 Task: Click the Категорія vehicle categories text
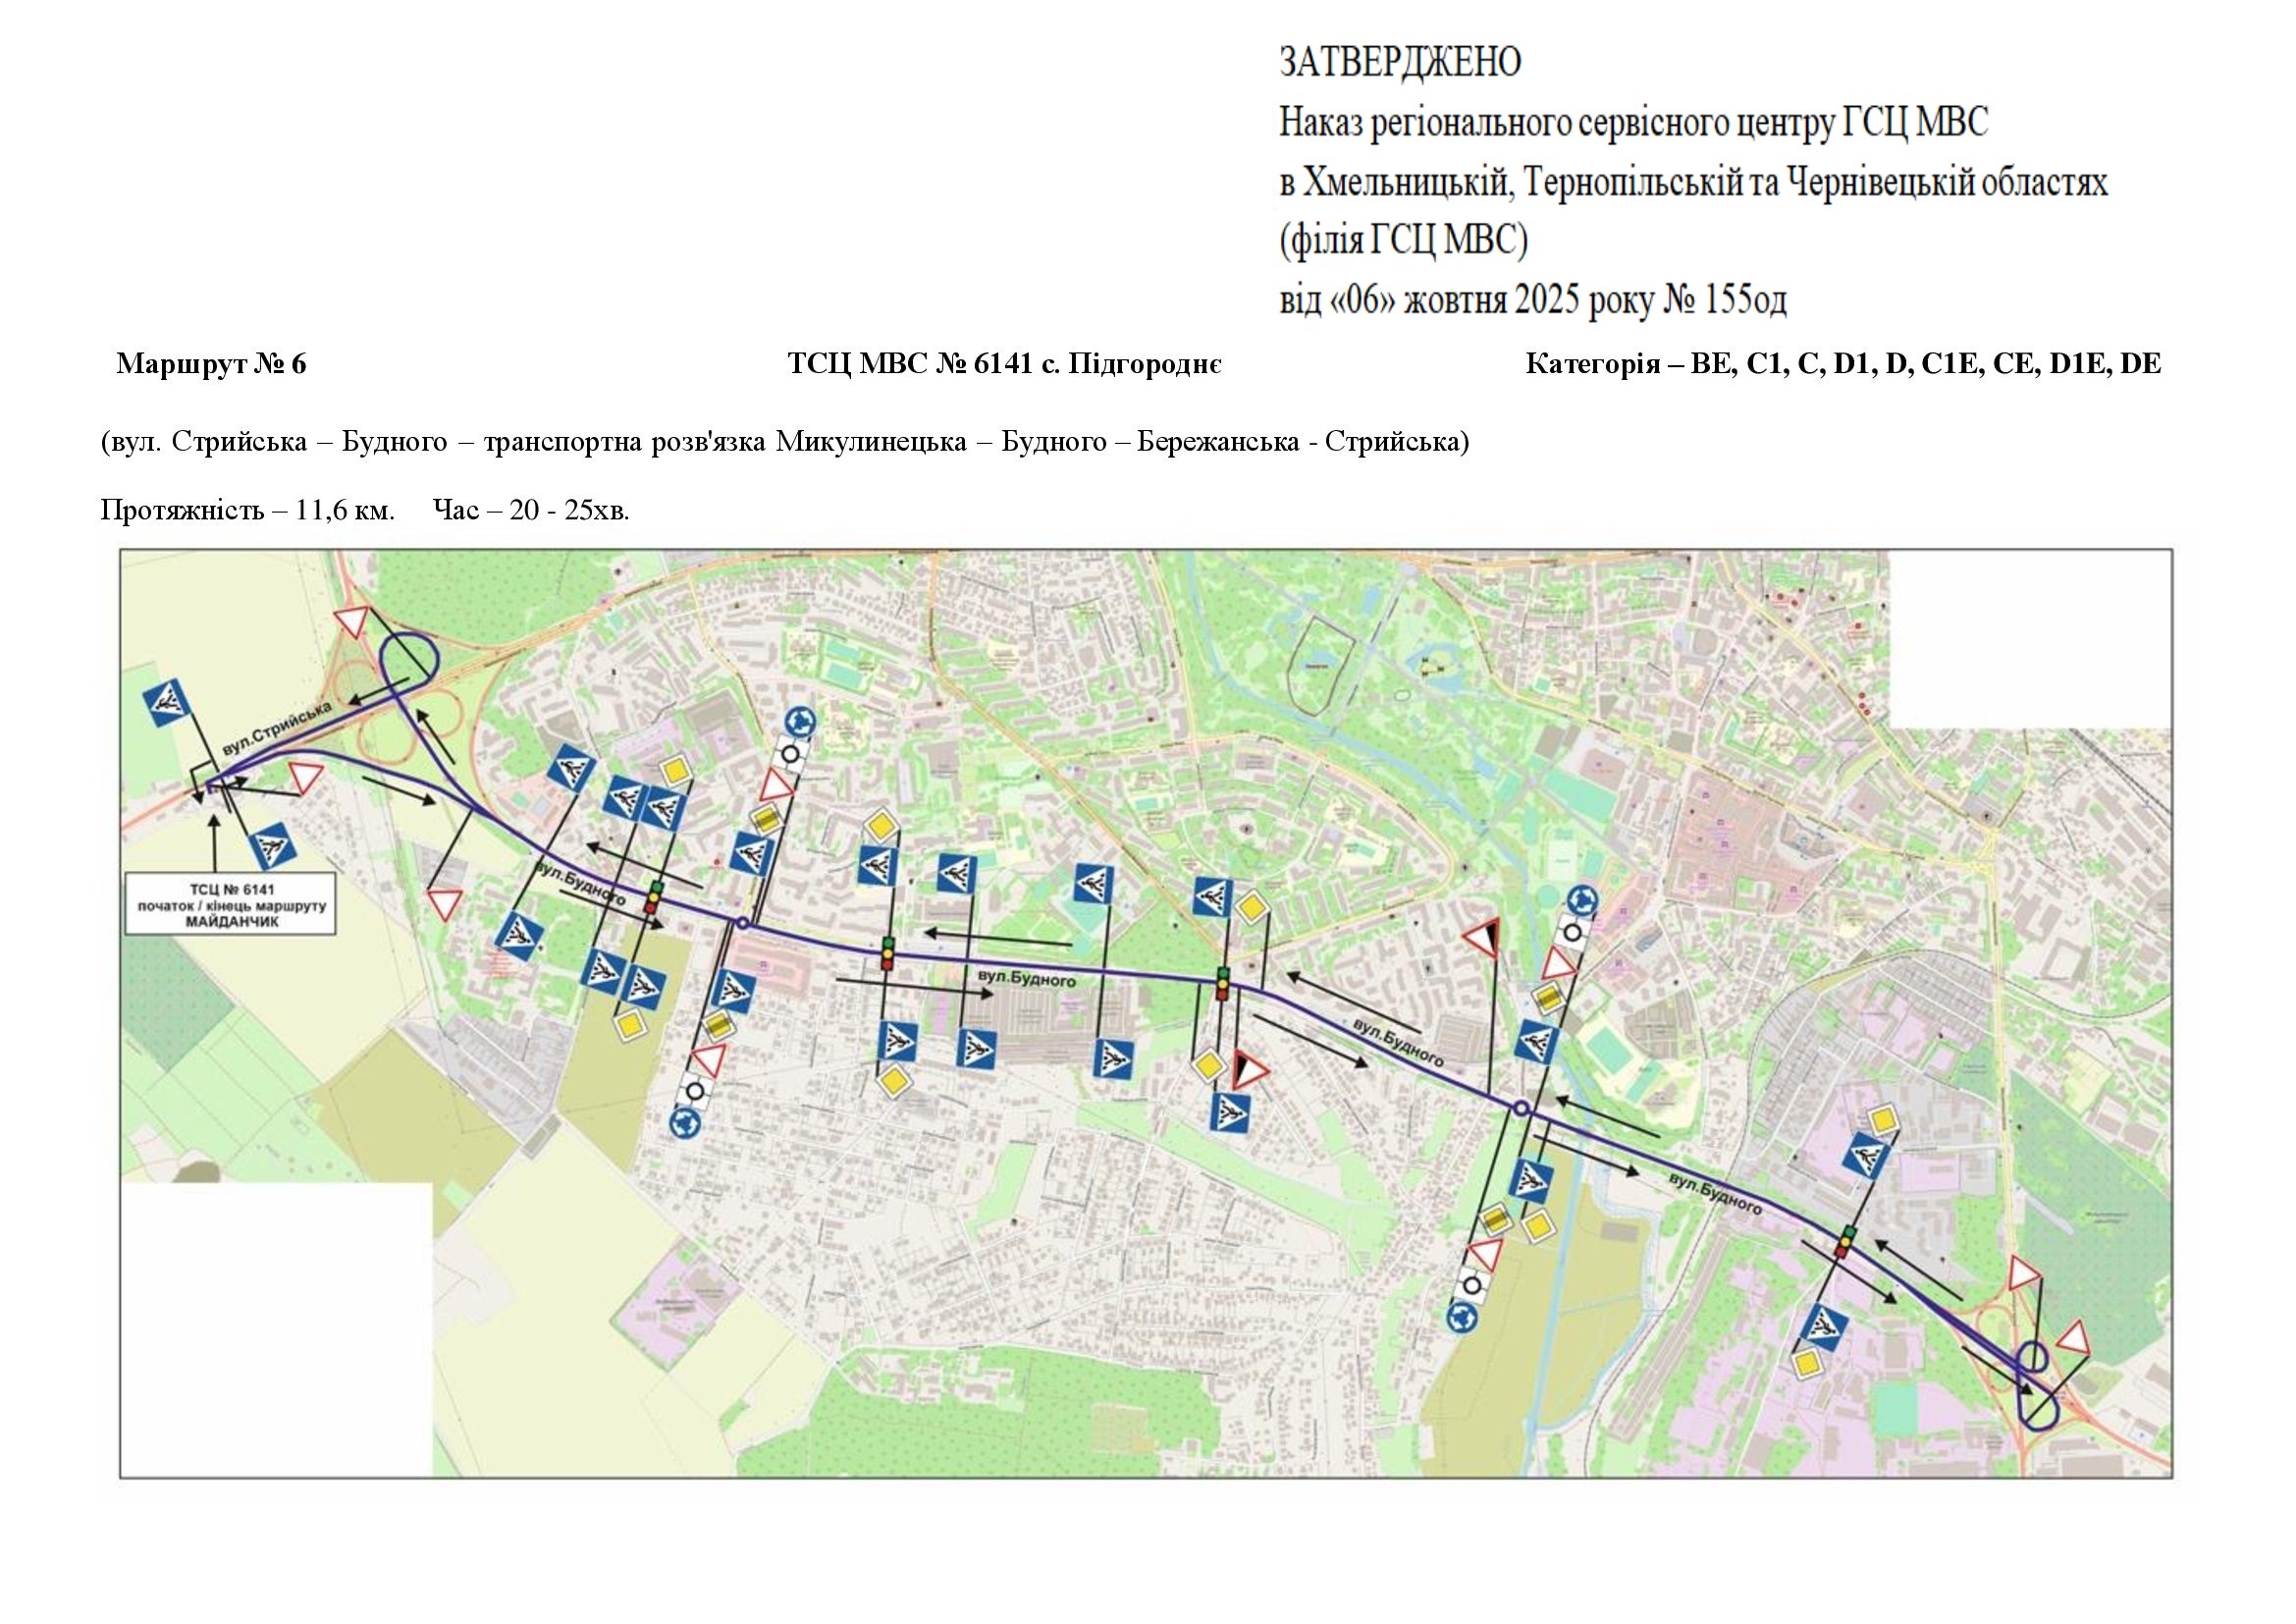click(1842, 364)
